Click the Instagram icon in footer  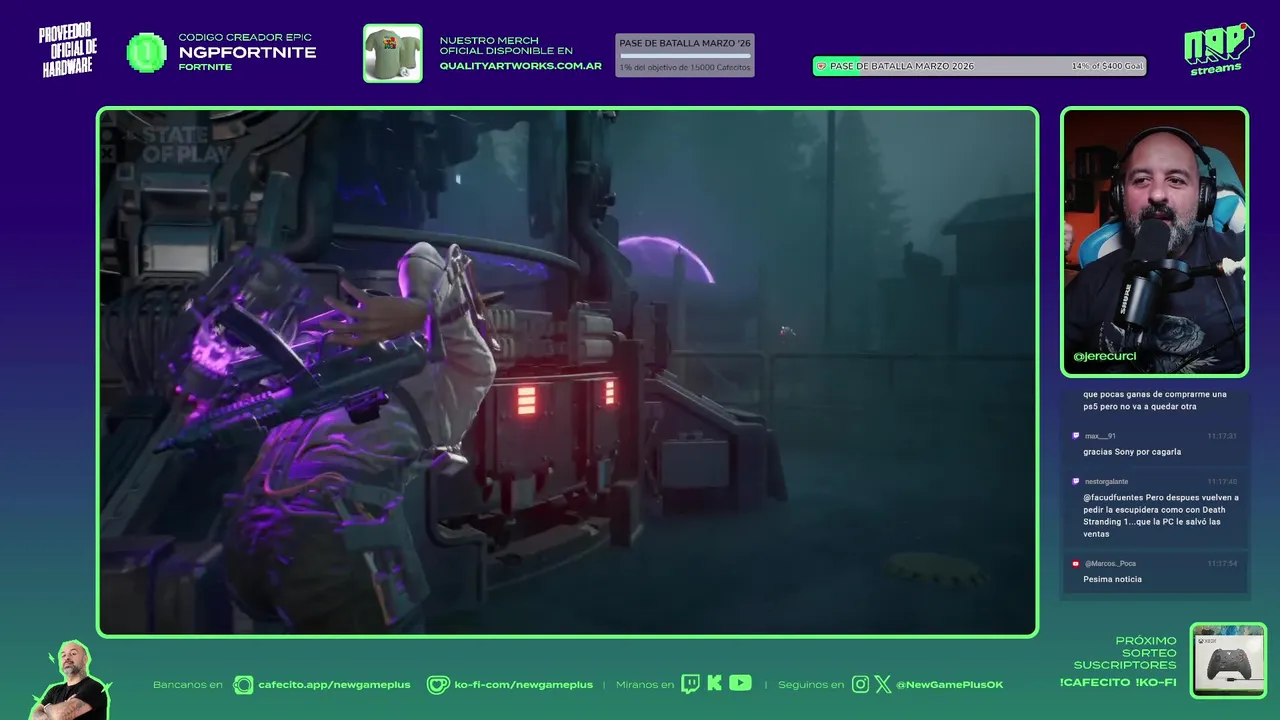pos(860,685)
